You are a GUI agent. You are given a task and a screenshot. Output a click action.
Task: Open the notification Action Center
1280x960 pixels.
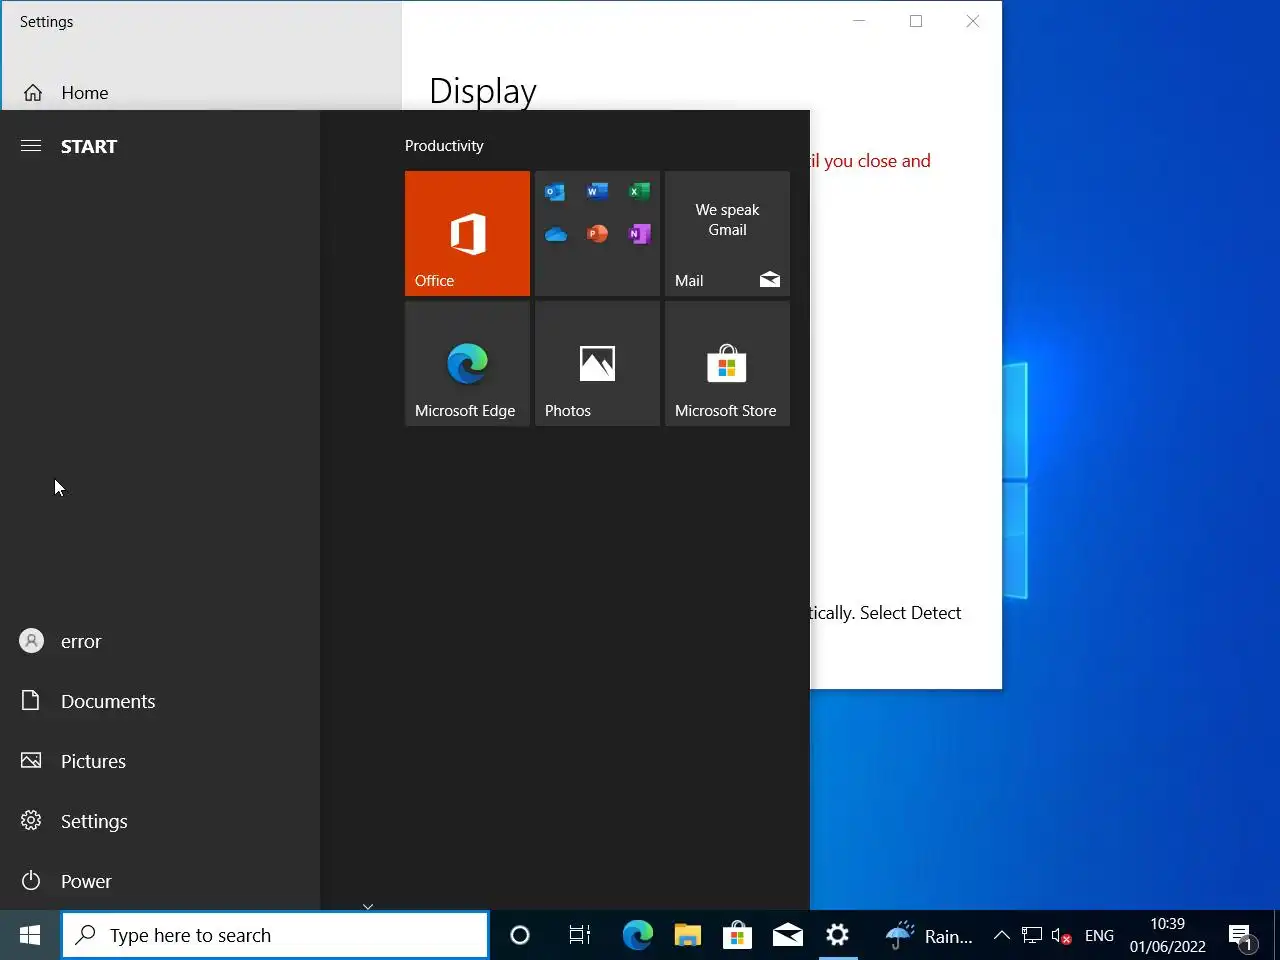[1242, 936]
